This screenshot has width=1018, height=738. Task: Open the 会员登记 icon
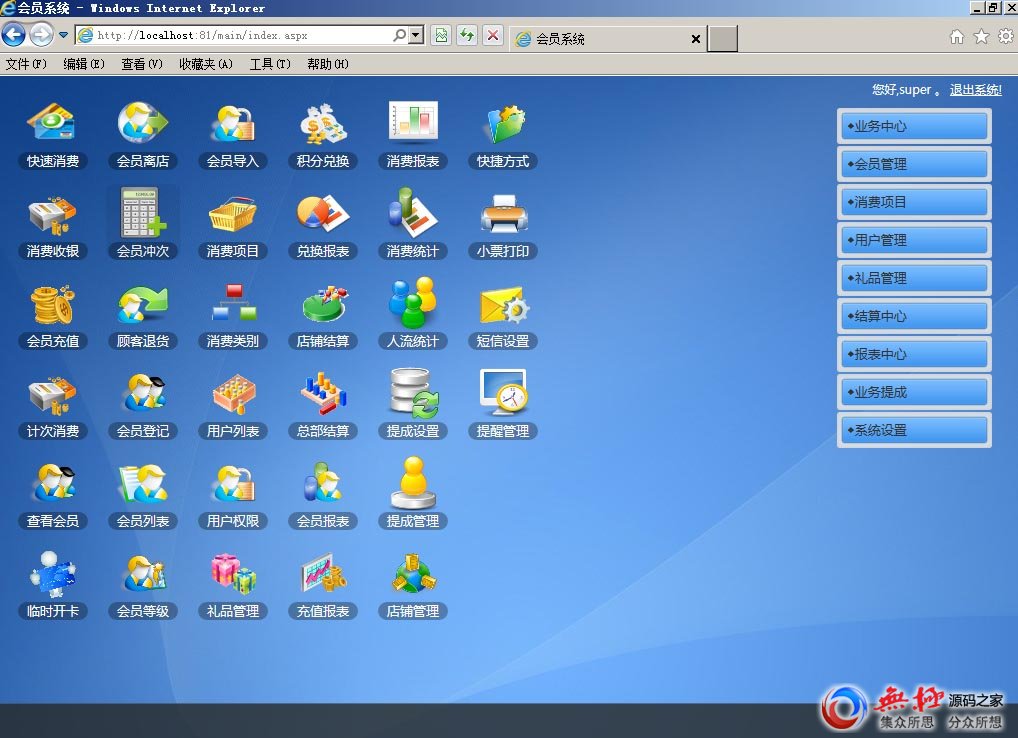[x=143, y=405]
